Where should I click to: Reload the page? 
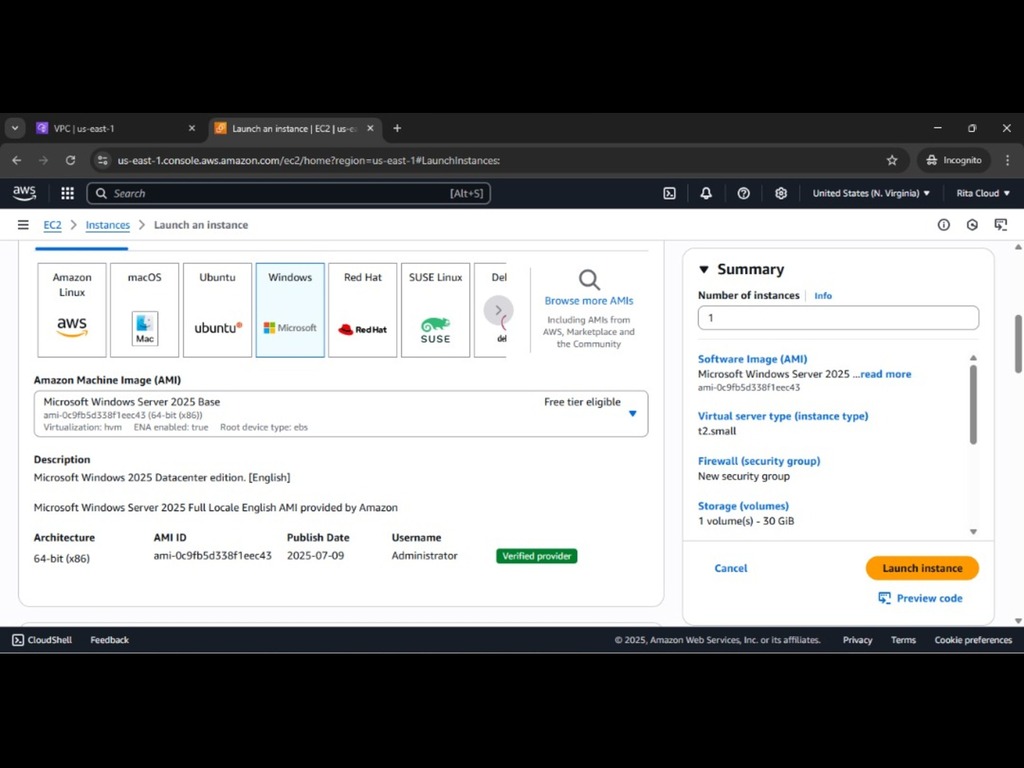pyautogui.click(x=71, y=160)
